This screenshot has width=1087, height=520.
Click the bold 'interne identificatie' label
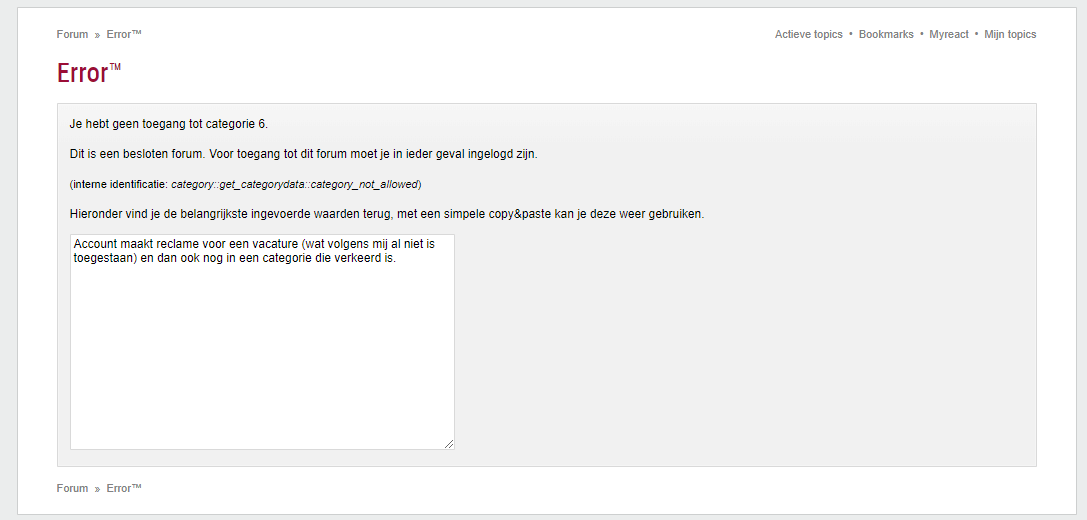[x=119, y=184]
